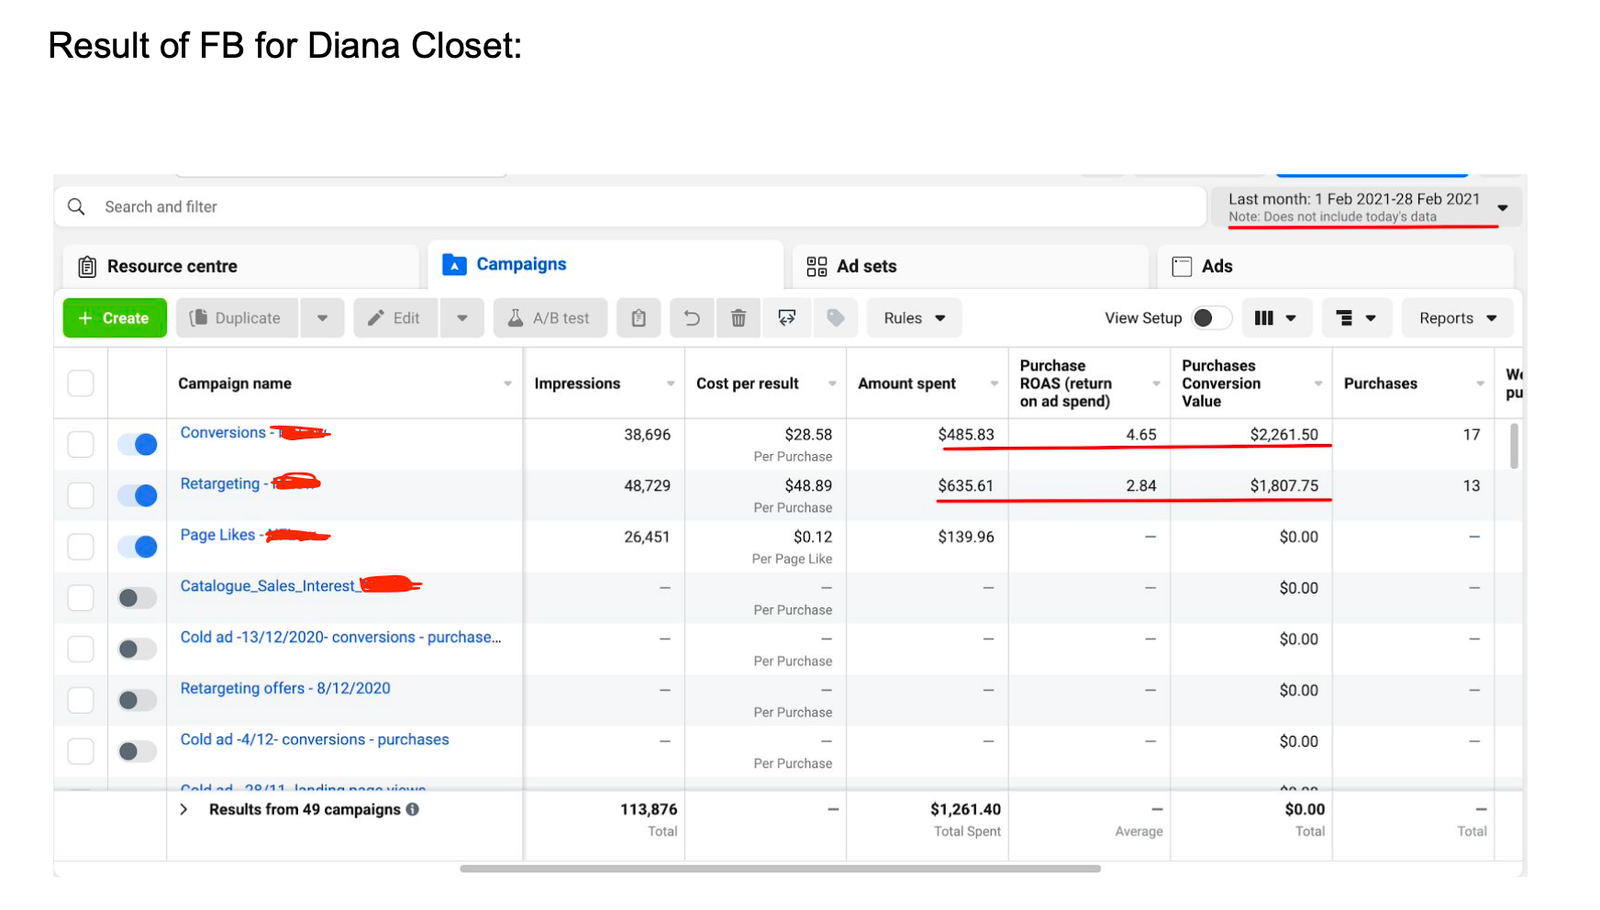Click the search magnifier icon
Image resolution: width=1600 pixels, height=910 pixels.
tap(76, 207)
